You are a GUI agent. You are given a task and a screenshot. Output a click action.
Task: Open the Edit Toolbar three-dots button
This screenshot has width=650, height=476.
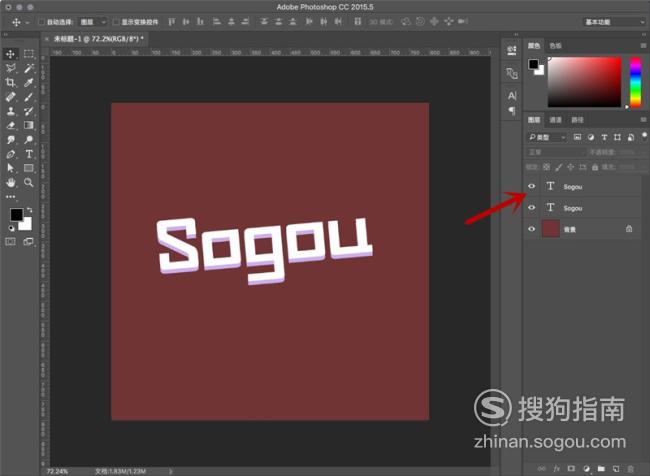coord(10,197)
